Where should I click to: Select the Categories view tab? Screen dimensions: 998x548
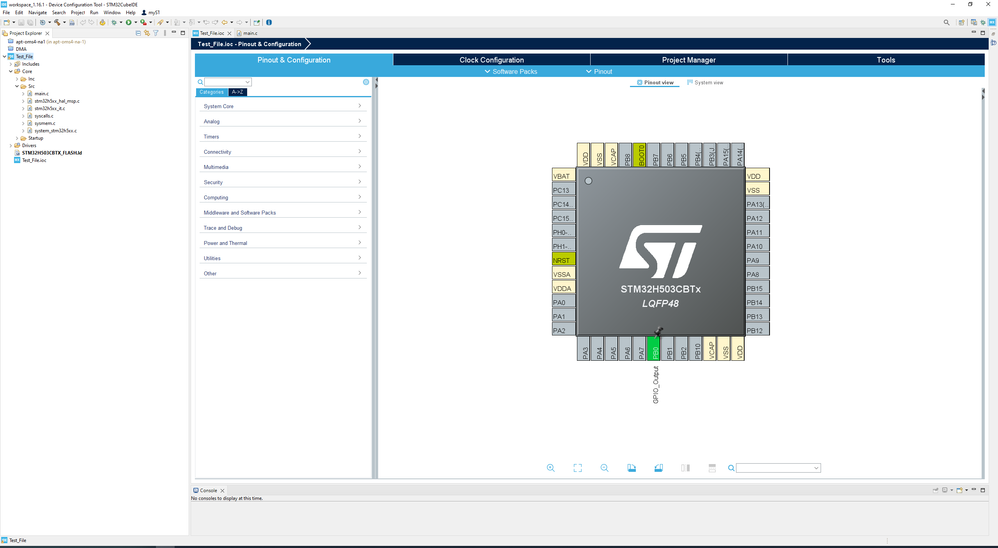point(211,92)
